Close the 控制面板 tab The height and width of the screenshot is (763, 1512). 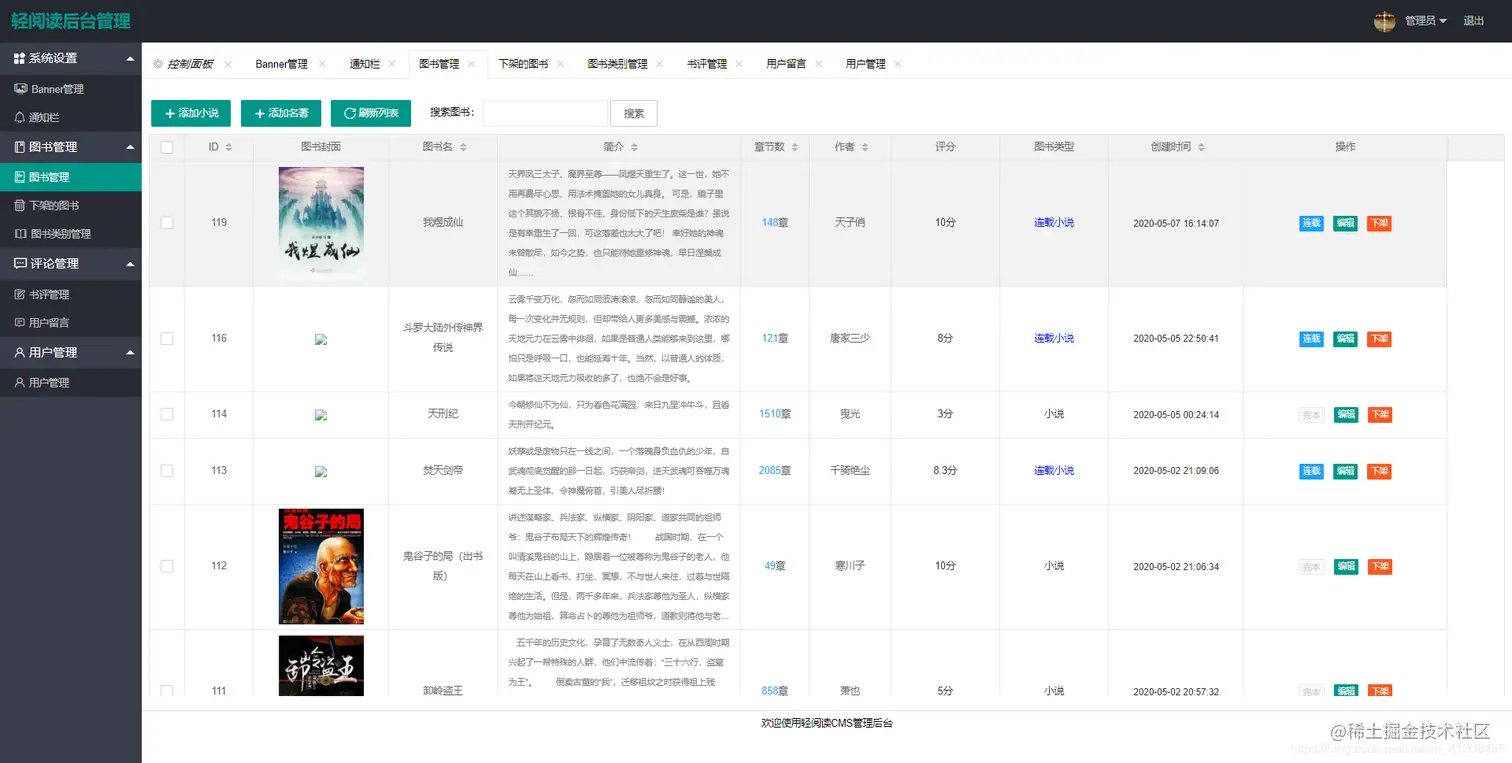click(228, 64)
